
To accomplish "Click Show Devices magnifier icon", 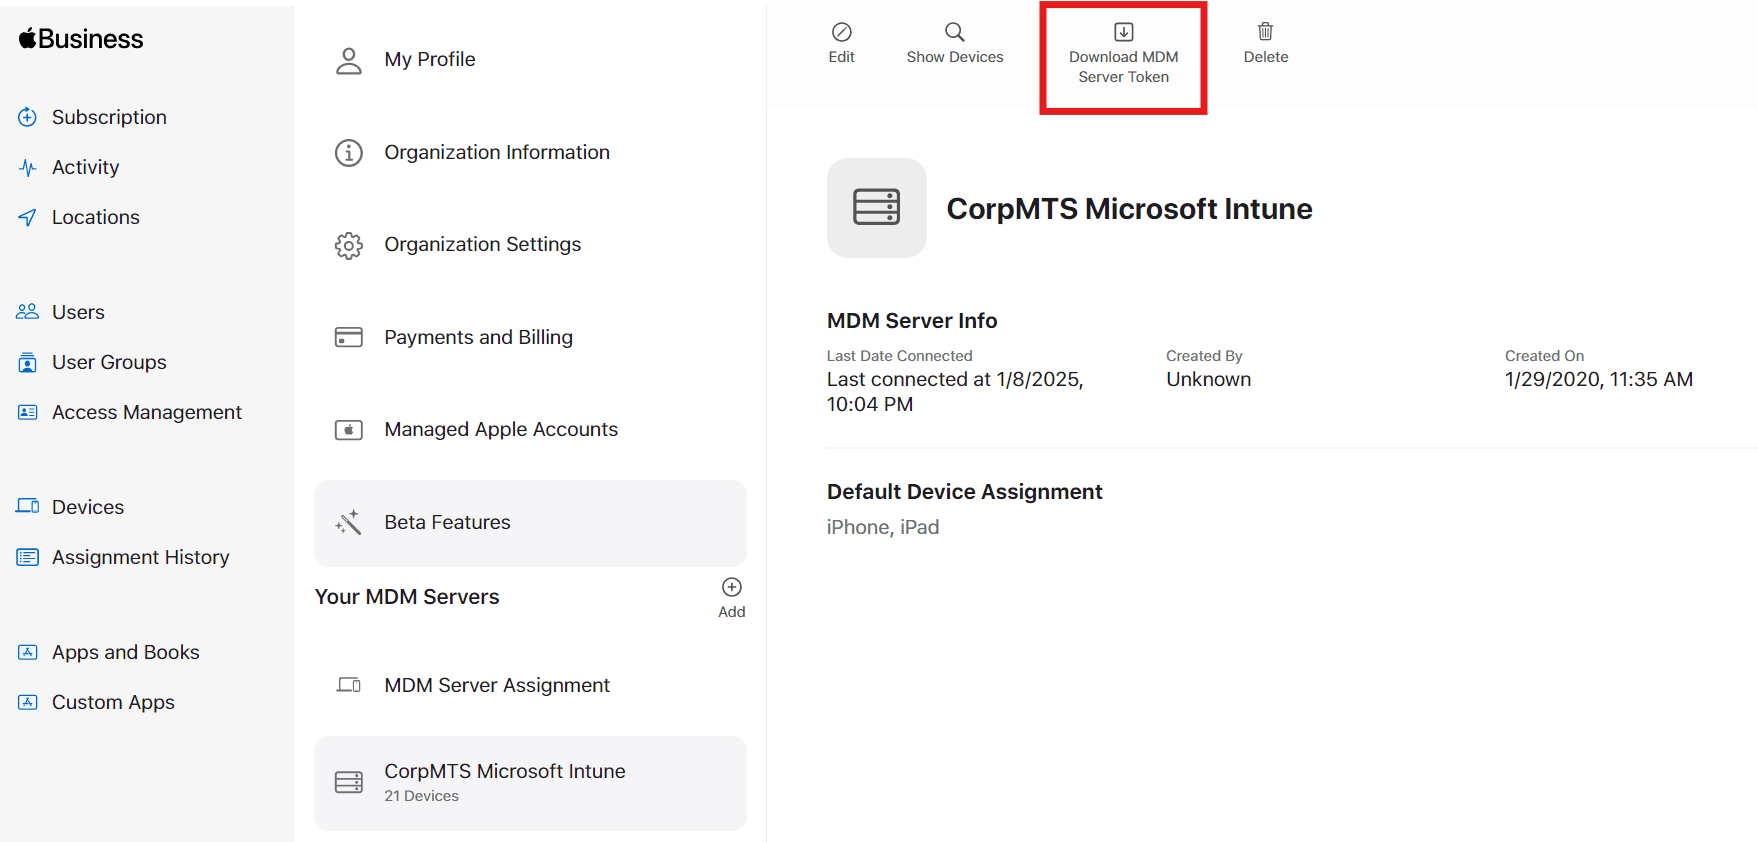I will pyautogui.click(x=955, y=32).
